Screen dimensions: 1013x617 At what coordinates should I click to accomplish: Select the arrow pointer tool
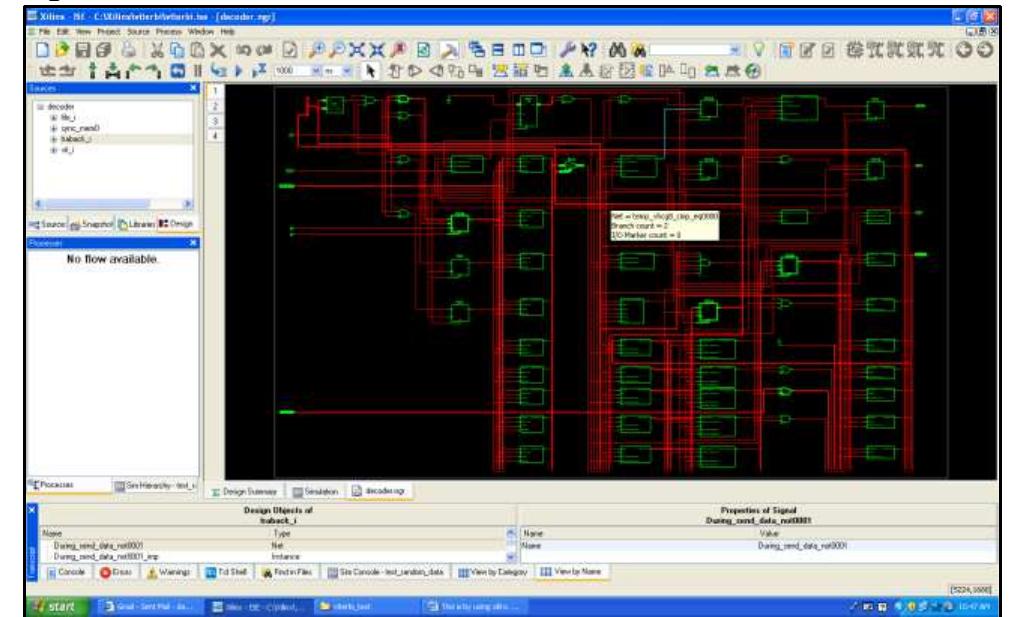370,71
